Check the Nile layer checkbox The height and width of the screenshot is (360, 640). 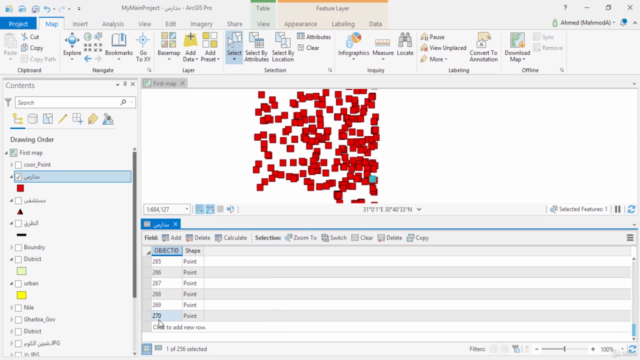click(18, 308)
